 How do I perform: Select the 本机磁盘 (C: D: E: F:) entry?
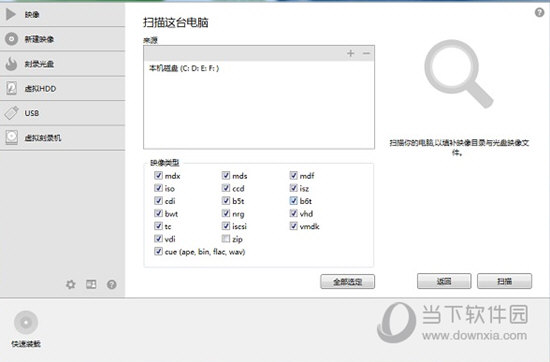pyautogui.click(x=184, y=68)
